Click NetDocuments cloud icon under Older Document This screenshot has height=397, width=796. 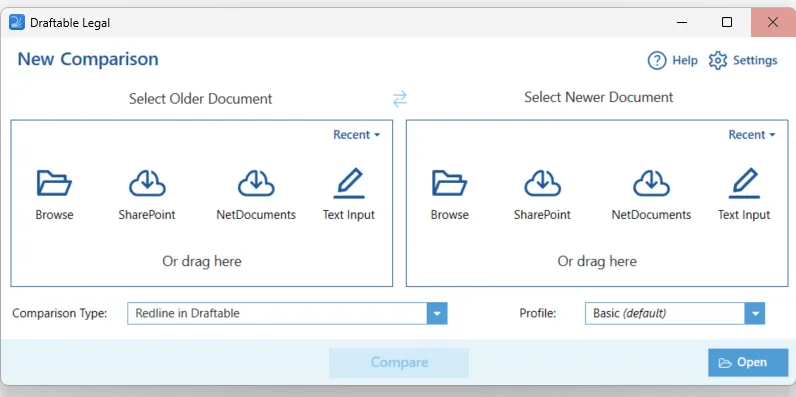pos(256,183)
